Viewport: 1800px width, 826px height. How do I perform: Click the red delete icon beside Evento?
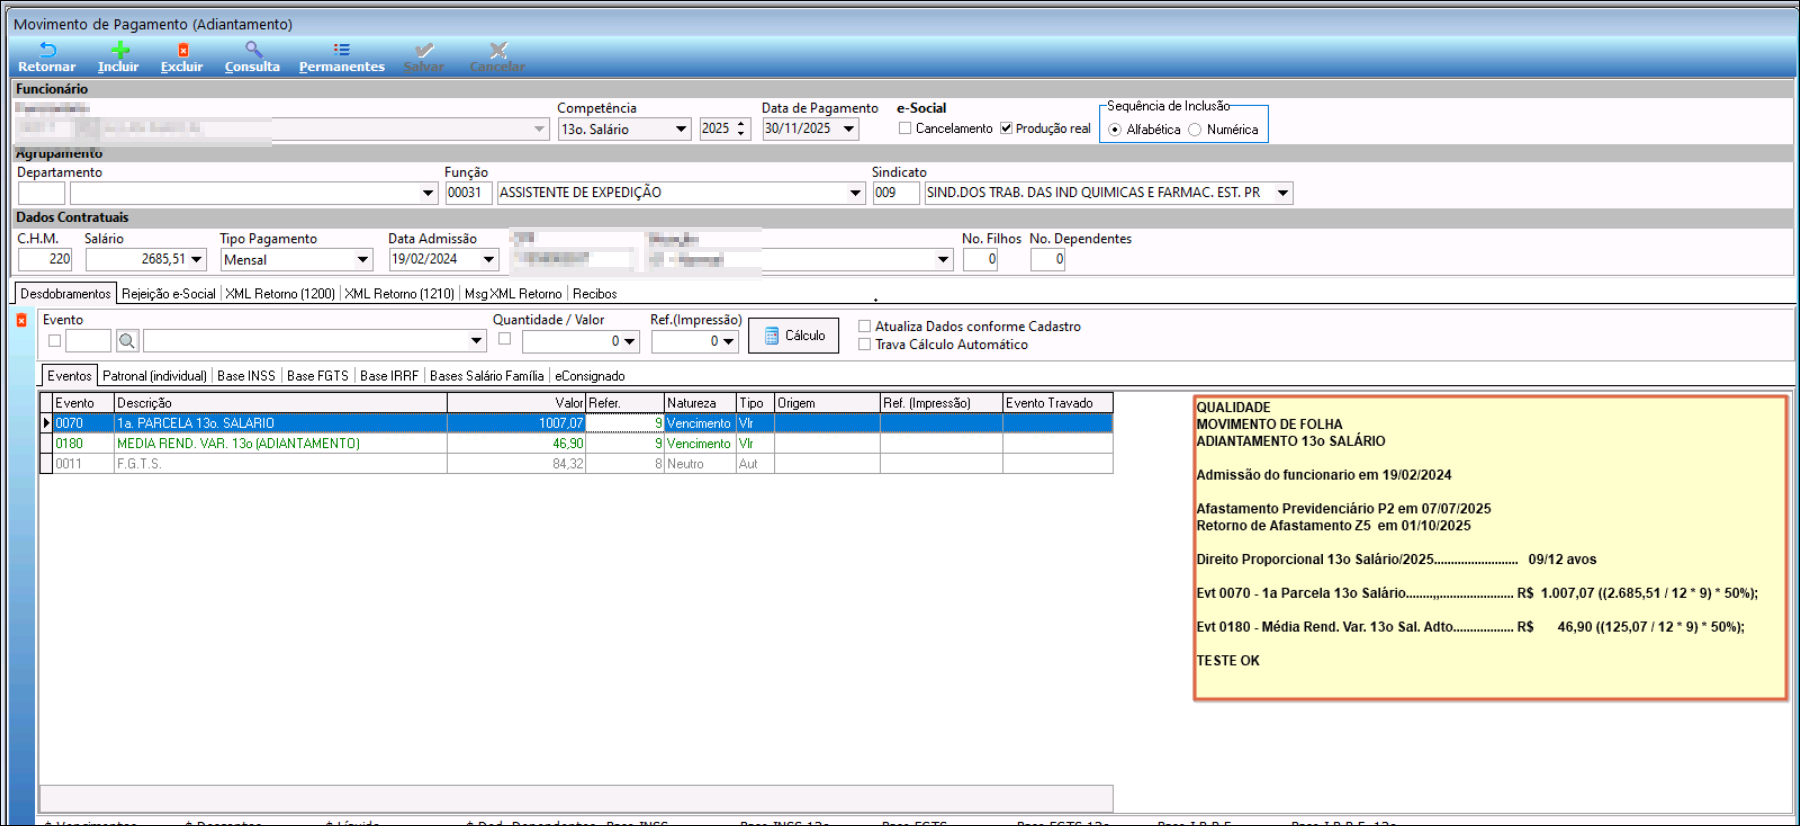[x=21, y=320]
